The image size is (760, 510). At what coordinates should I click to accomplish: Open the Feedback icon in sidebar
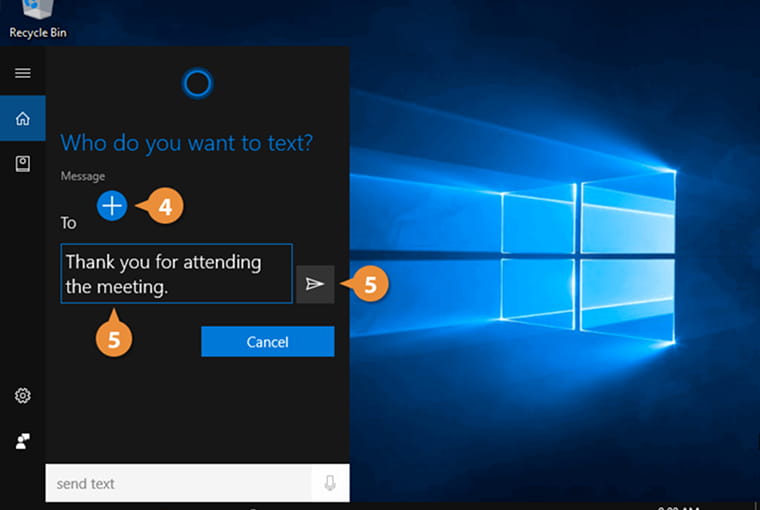22,441
